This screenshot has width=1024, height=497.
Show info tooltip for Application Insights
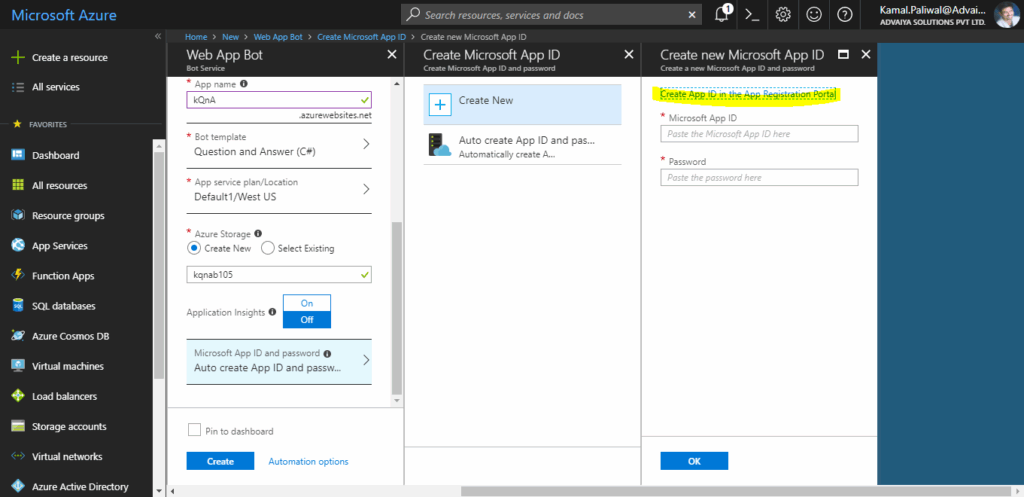click(272, 313)
